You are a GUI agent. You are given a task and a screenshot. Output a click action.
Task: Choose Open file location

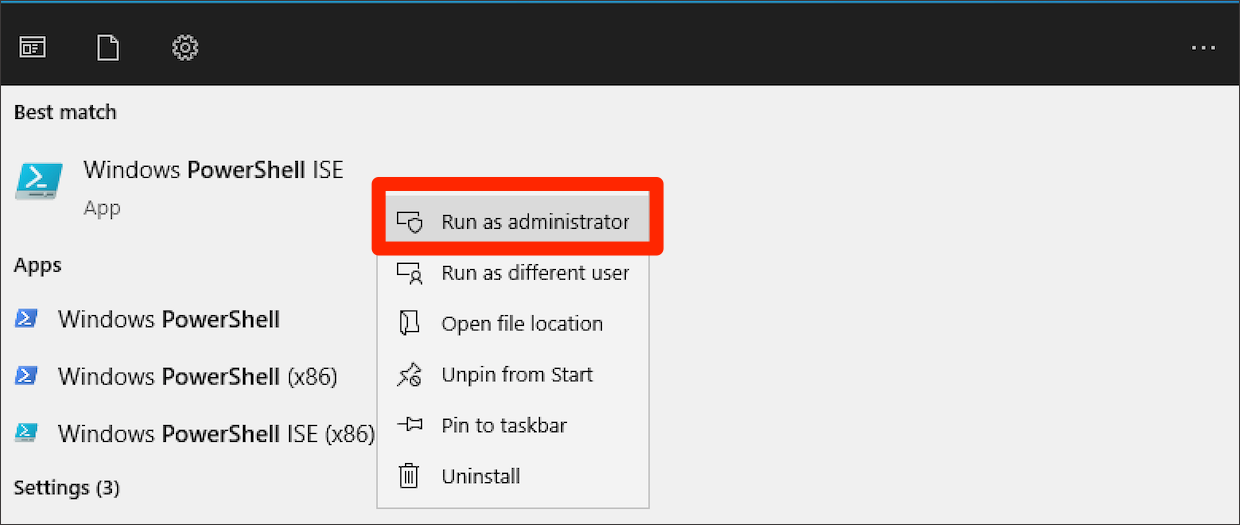point(522,324)
